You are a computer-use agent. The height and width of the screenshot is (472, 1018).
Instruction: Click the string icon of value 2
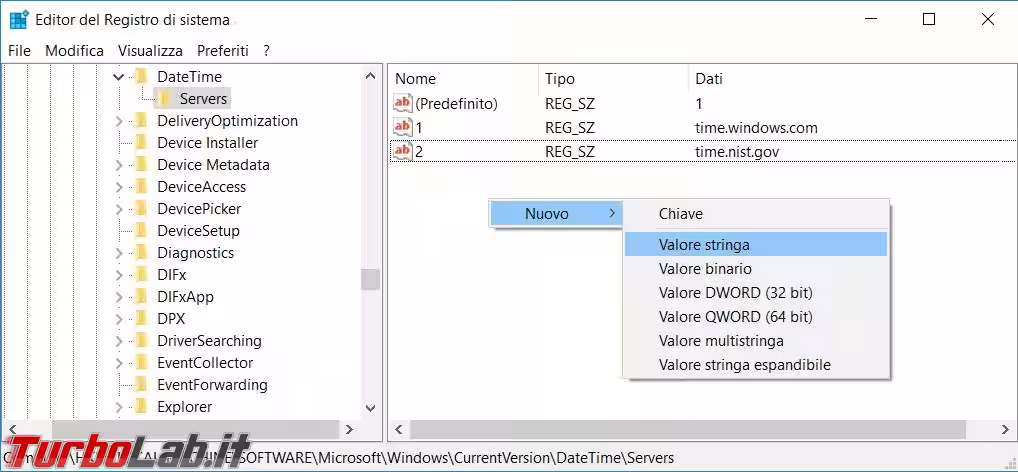[403, 152]
